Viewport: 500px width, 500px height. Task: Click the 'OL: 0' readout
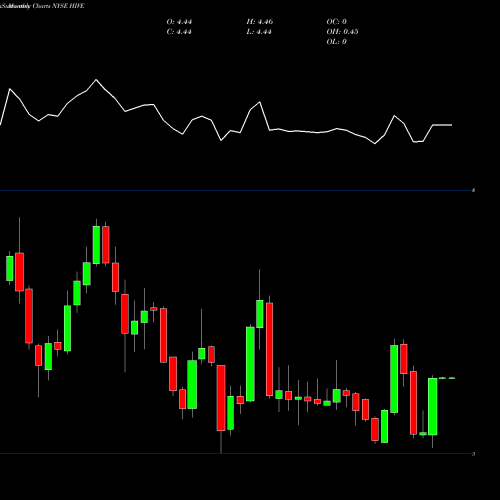[336, 42]
